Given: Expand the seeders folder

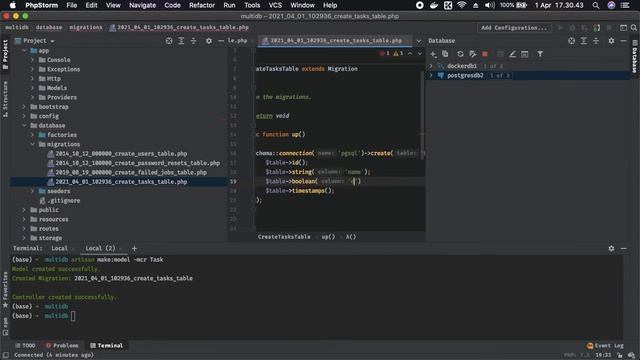Looking at the screenshot, I should click(x=32, y=191).
